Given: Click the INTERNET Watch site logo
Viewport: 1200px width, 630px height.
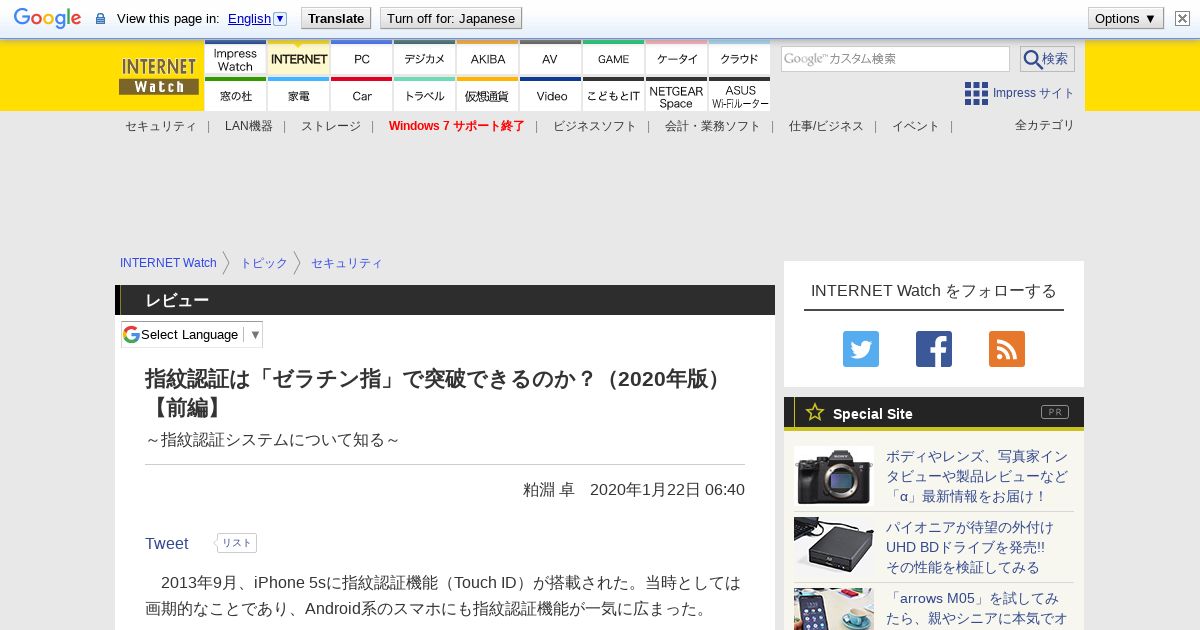Looking at the screenshot, I should (159, 76).
